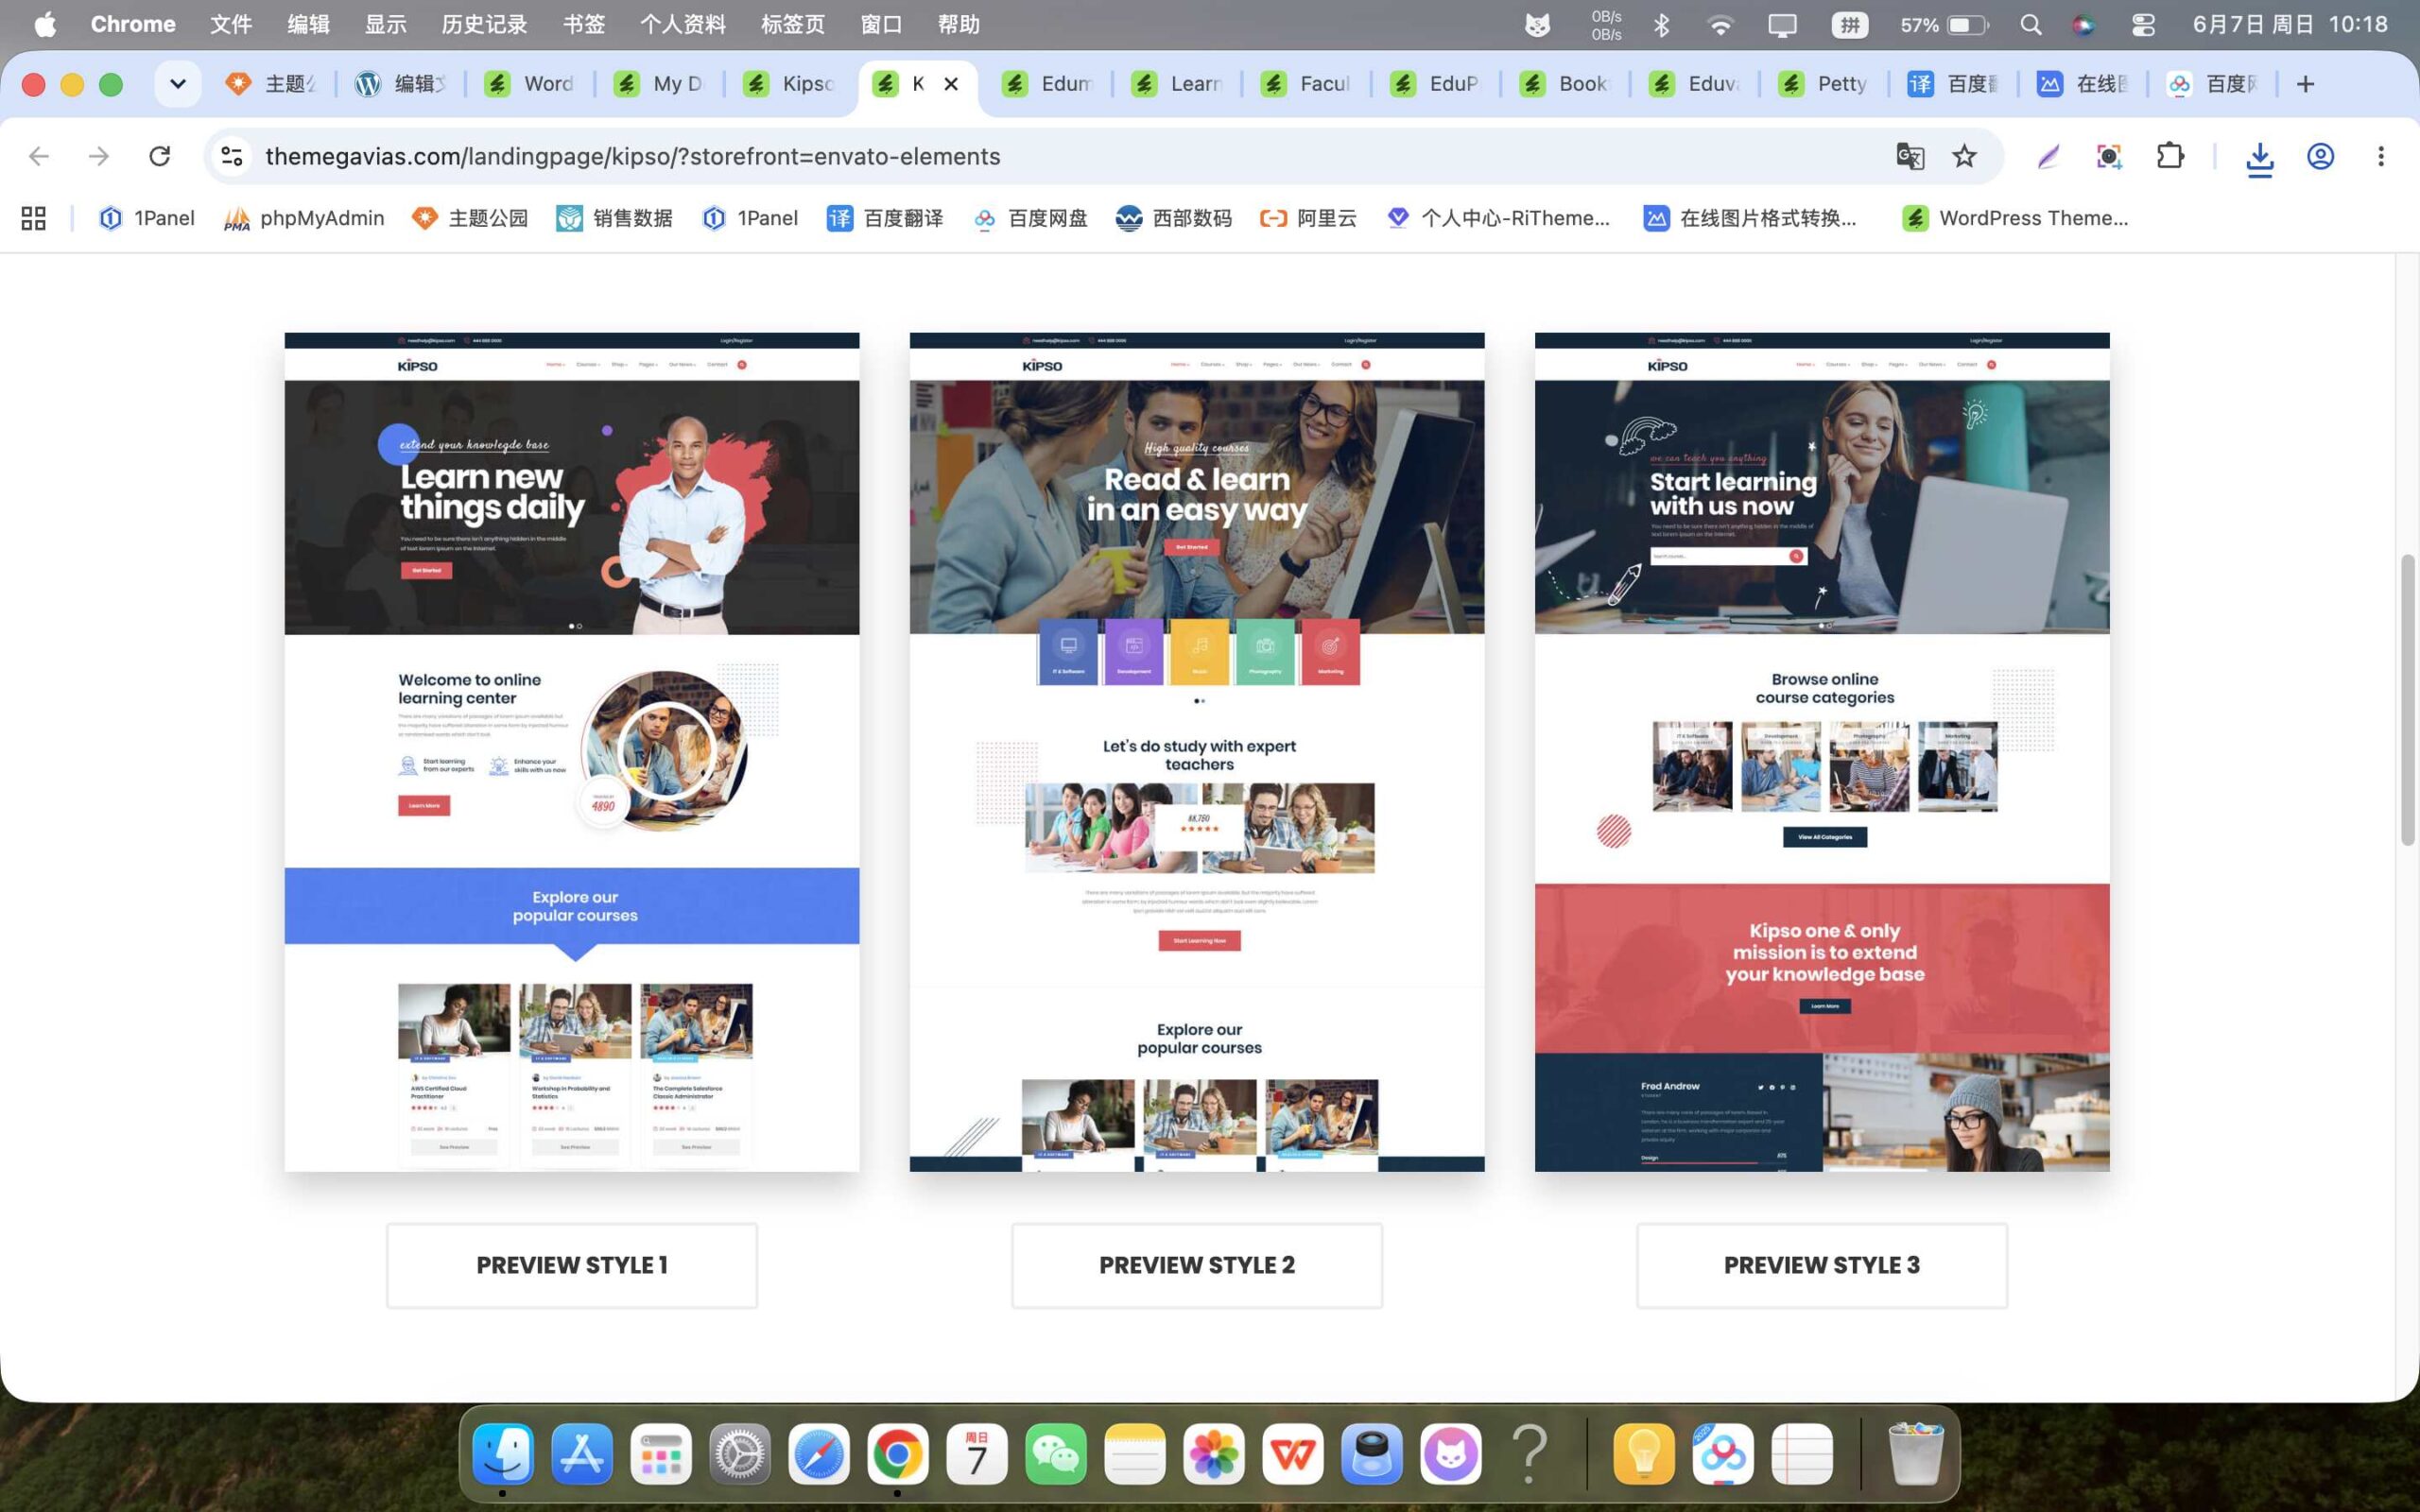
Task: Reload the page with refresh icon
Action: coord(159,156)
